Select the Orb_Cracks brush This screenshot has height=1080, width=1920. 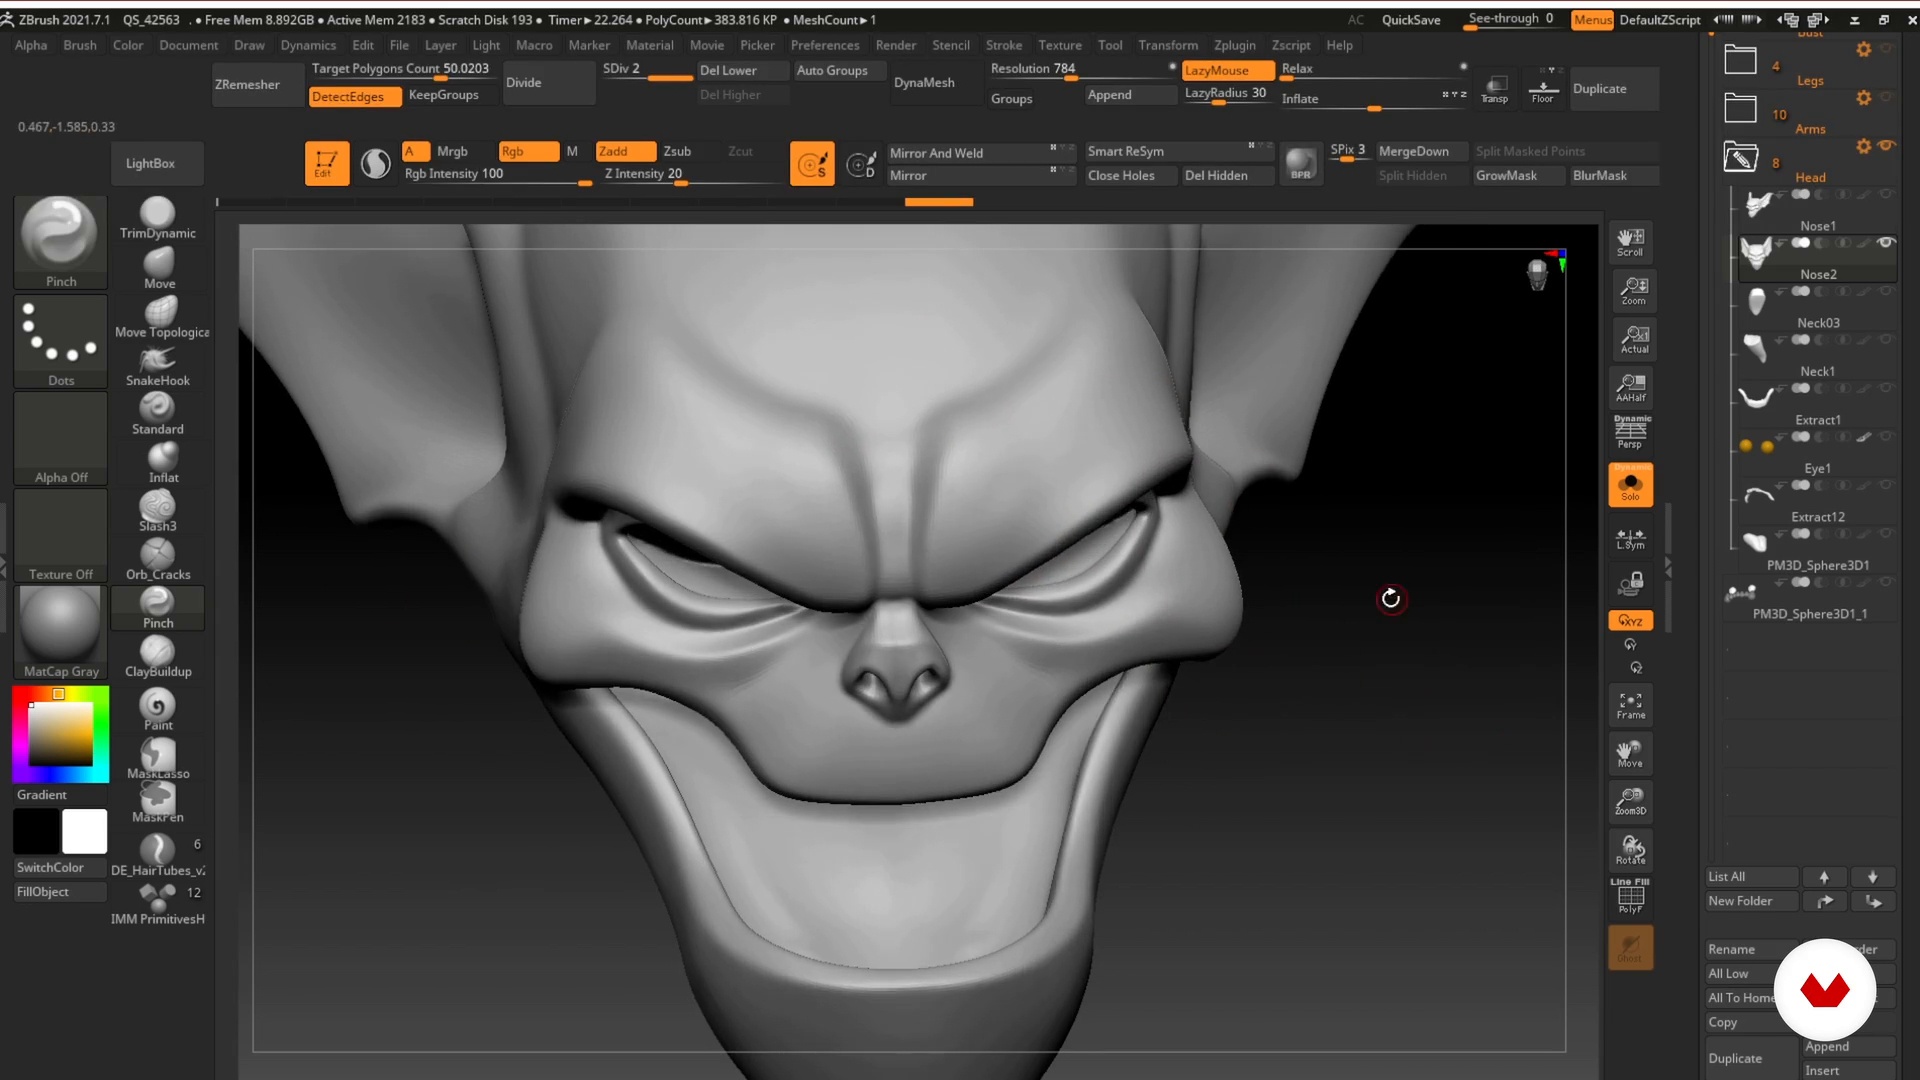pyautogui.click(x=158, y=560)
